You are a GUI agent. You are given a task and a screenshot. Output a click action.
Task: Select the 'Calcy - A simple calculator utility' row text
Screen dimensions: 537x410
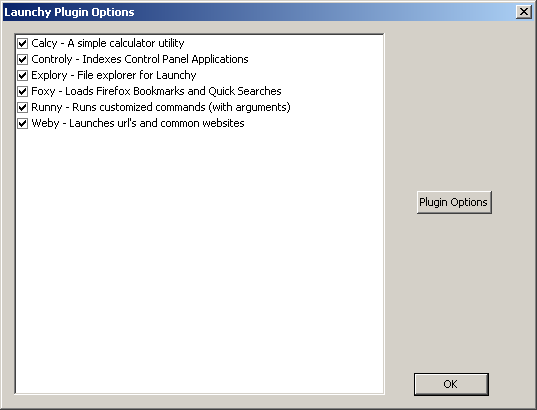(x=108, y=43)
